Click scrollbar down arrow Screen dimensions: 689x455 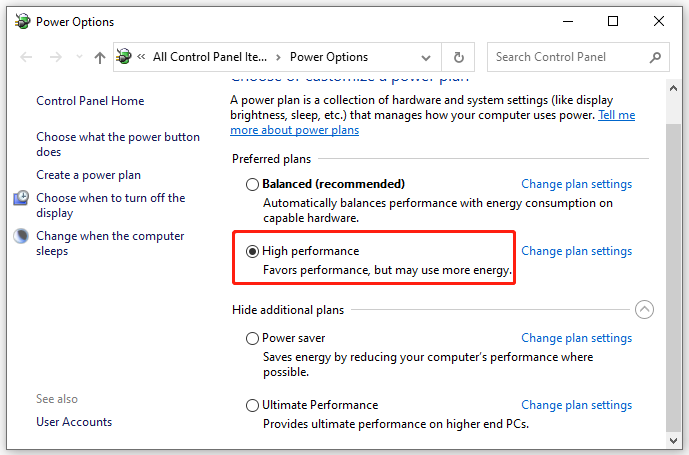[673, 440]
